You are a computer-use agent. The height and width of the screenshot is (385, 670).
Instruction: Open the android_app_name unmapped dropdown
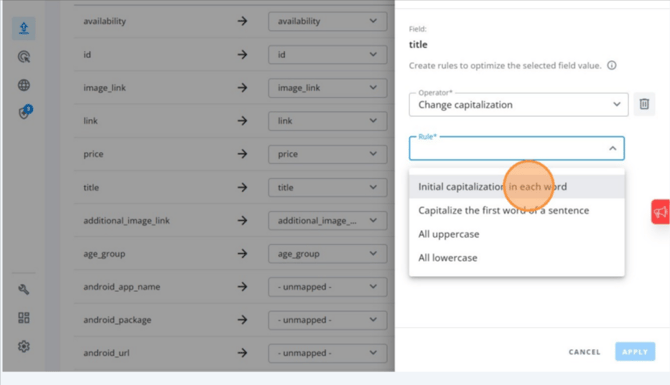click(328, 287)
